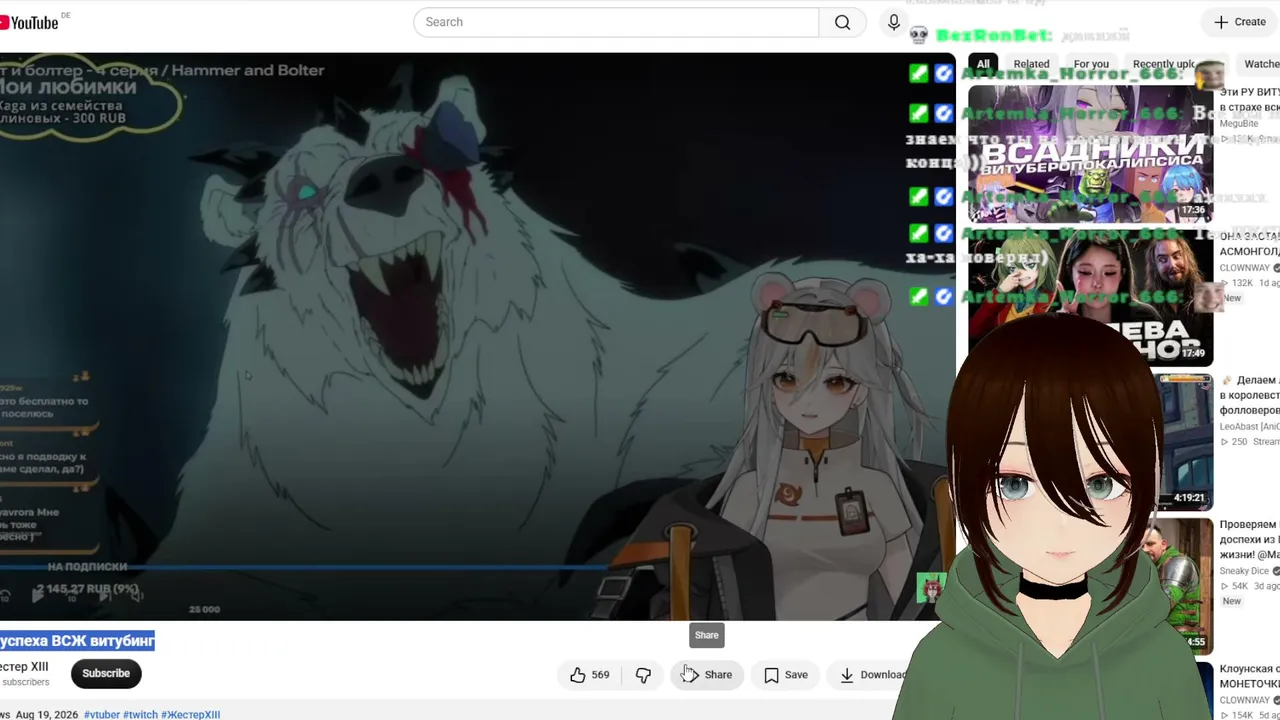Screen dimensions: 1280x720
Task: Focus the YouTube Search box
Action: [x=616, y=22]
